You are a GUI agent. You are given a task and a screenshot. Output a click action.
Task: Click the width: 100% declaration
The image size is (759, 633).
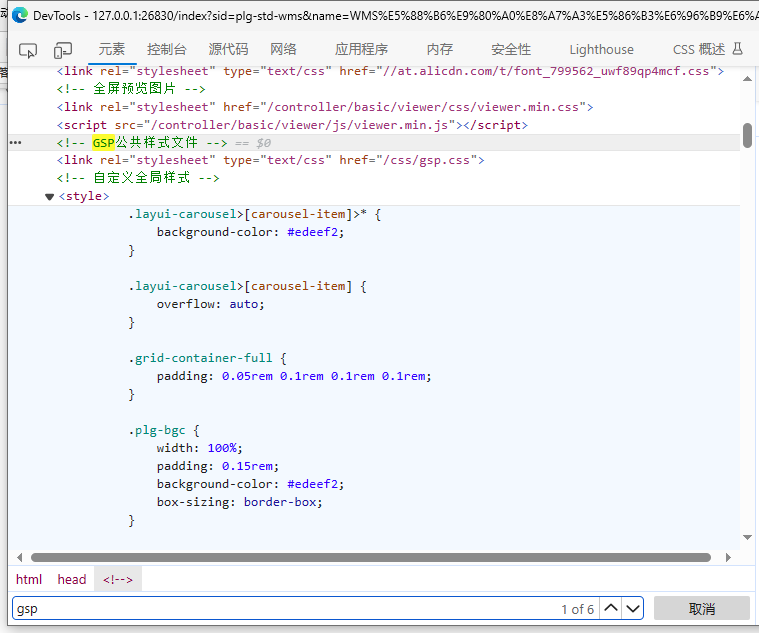(x=199, y=448)
